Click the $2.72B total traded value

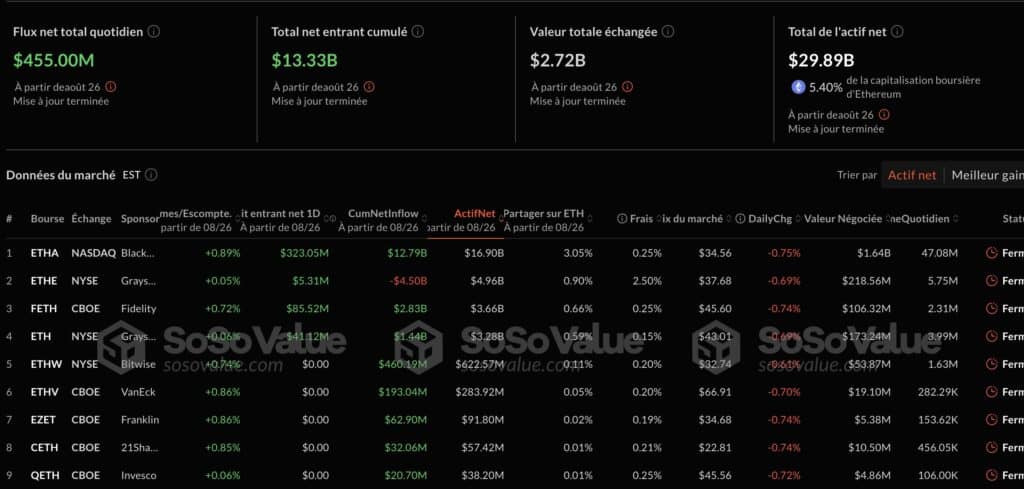tap(558, 61)
